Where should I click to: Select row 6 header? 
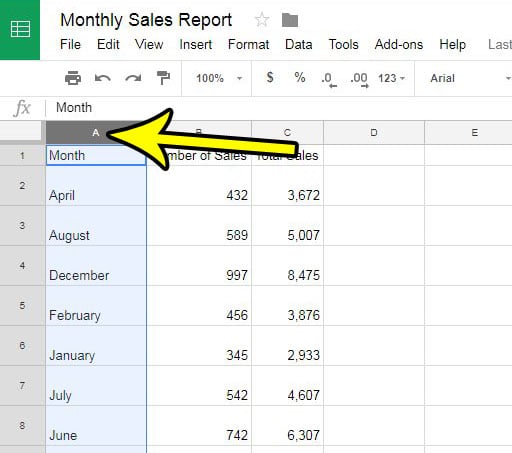[x=22, y=345]
